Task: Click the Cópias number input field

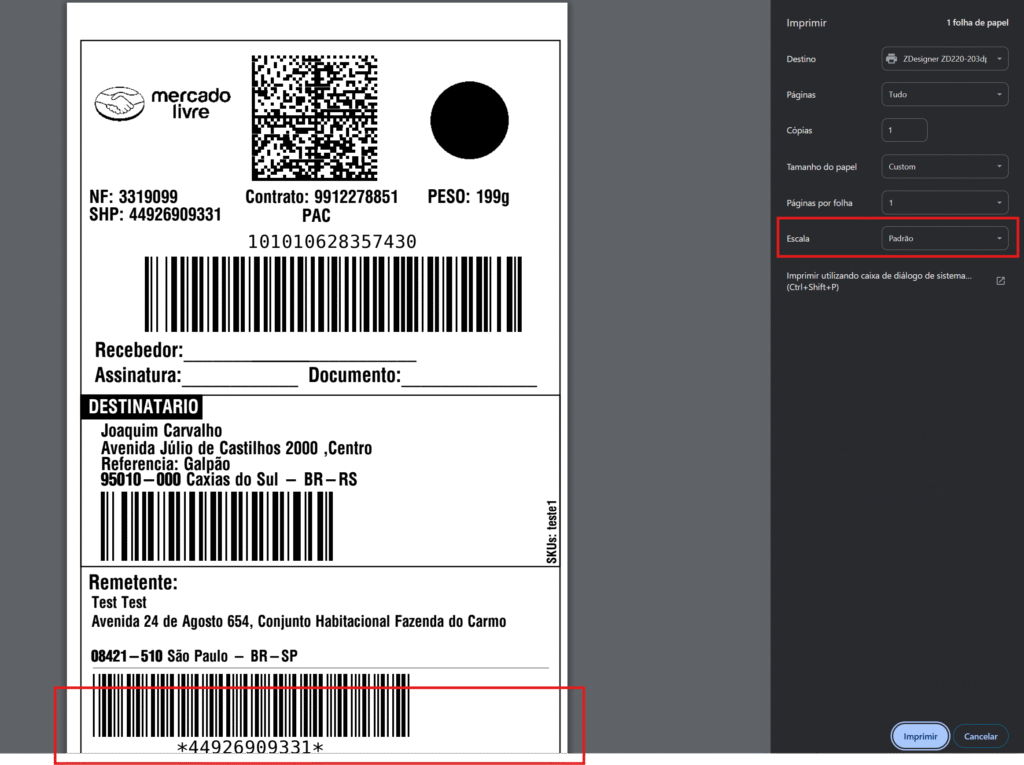Action: (904, 131)
